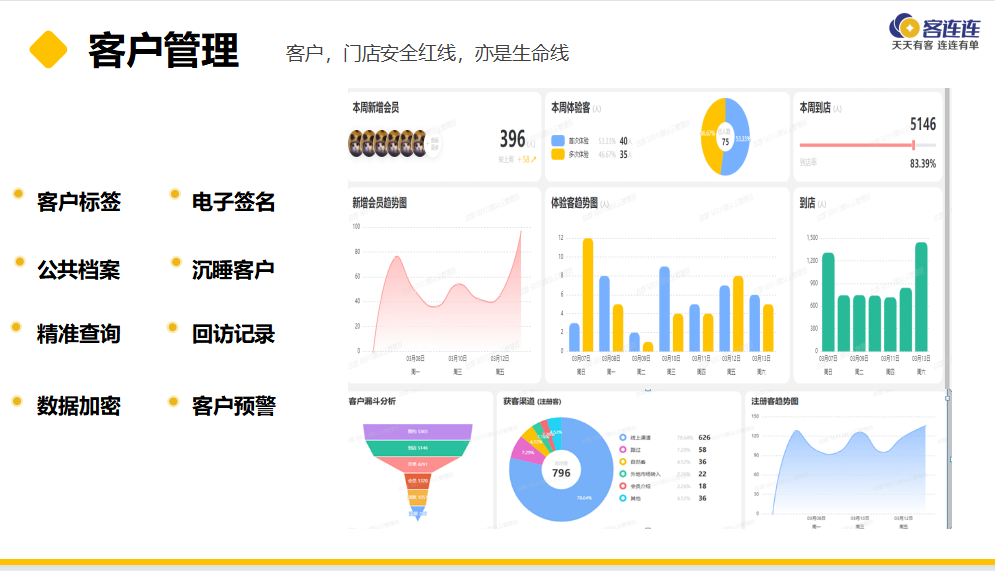The image size is (995, 571).
Task: Click the 83.39% arrival rate value
Action: coord(923,164)
